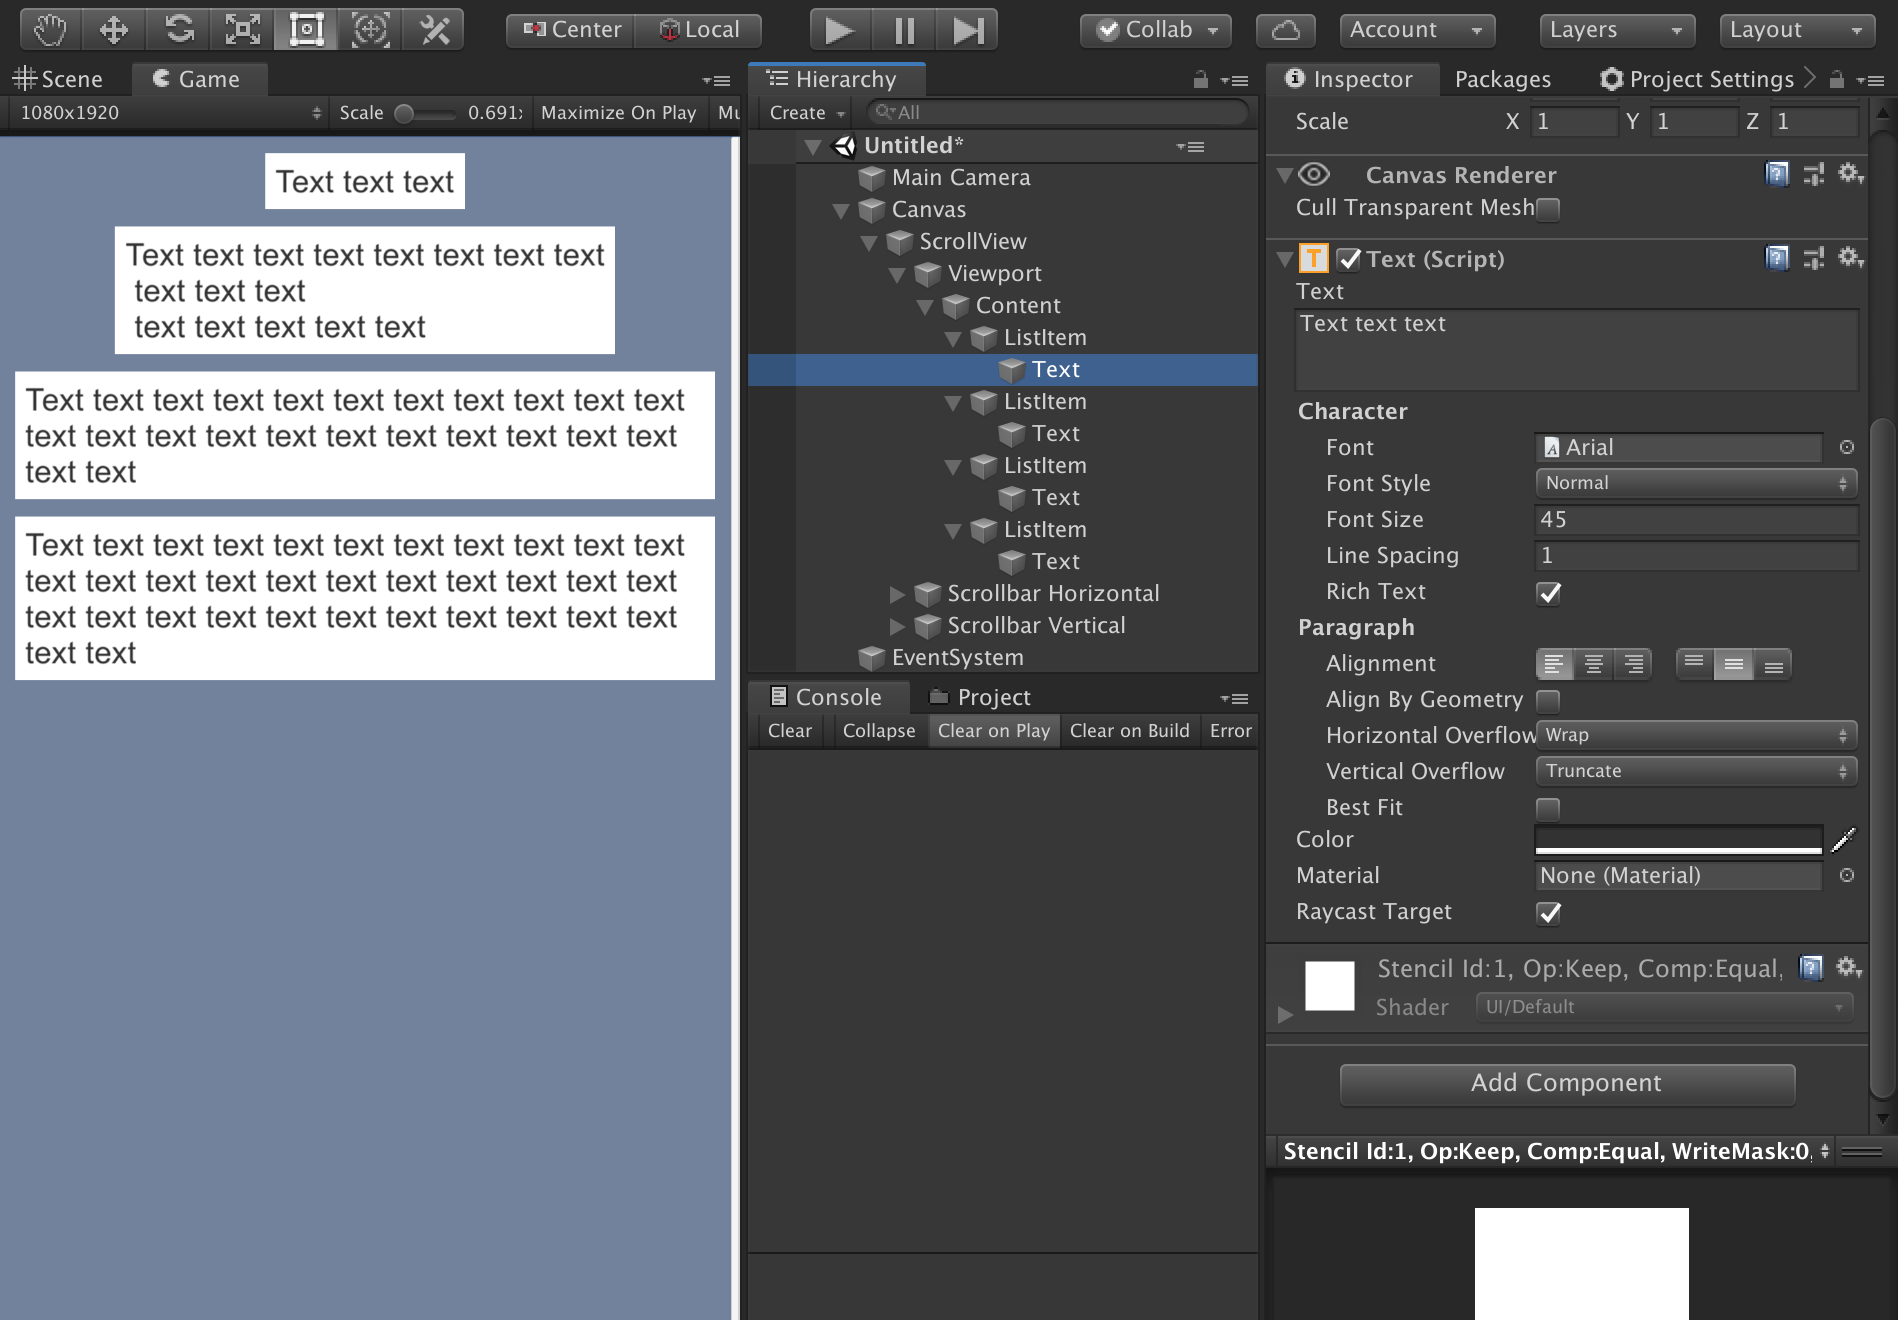This screenshot has height=1320, width=1898.
Task: Open the Layers dropdown
Action: pos(1617,30)
